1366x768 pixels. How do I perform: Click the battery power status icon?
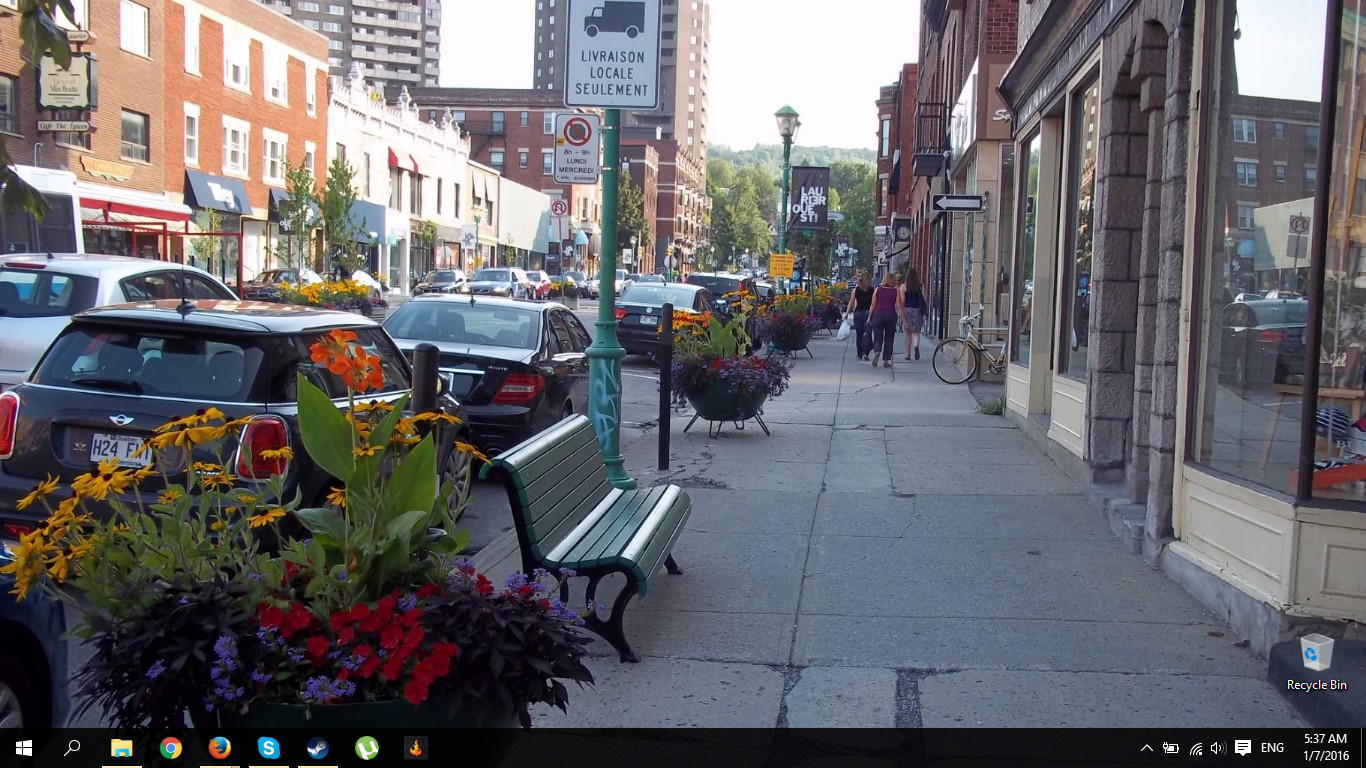(1170, 748)
